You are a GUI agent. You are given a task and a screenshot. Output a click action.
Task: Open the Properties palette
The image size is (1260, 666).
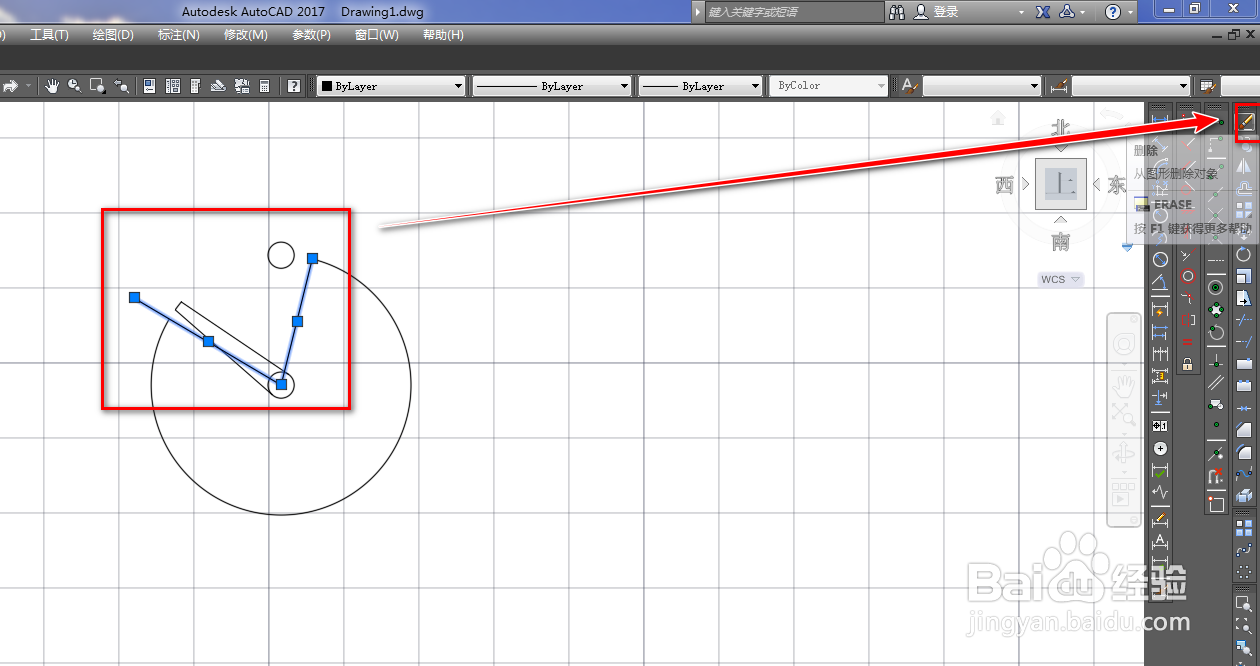[149, 86]
